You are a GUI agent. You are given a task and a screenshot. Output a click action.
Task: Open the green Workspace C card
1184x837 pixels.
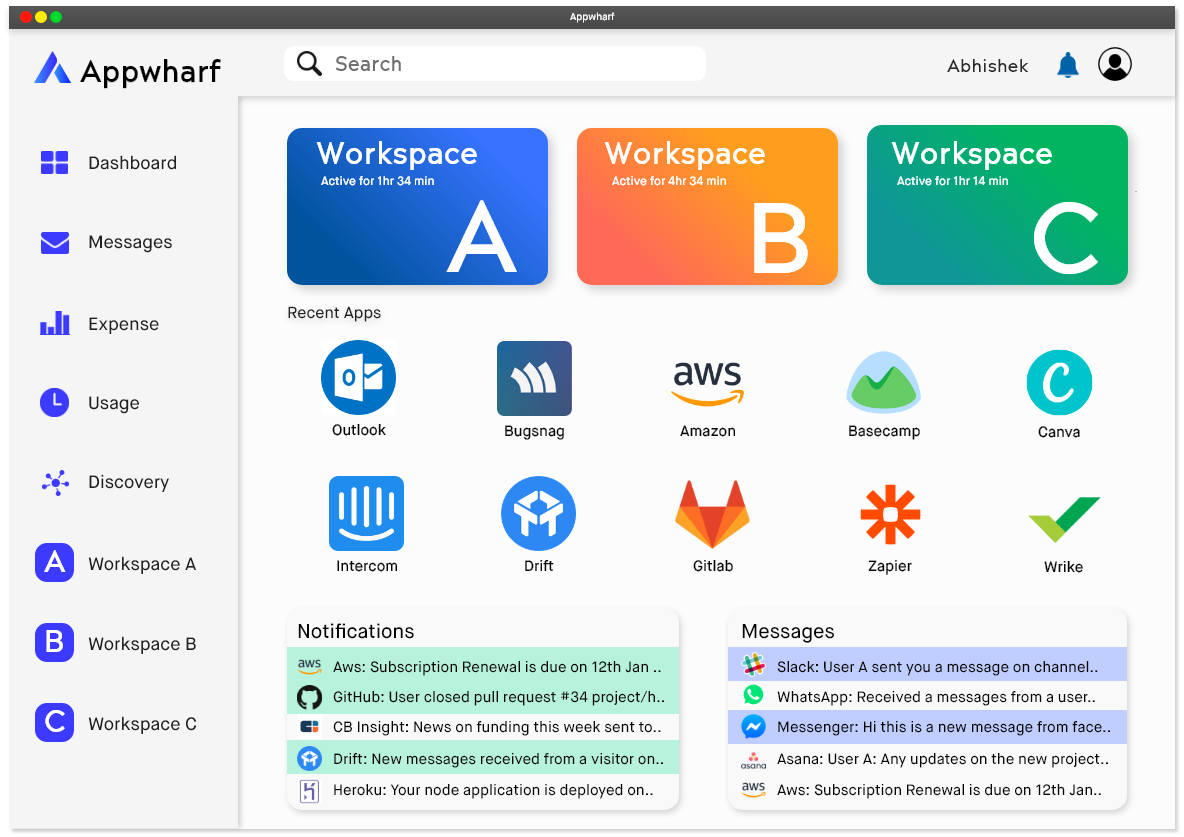[x=996, y=206]
